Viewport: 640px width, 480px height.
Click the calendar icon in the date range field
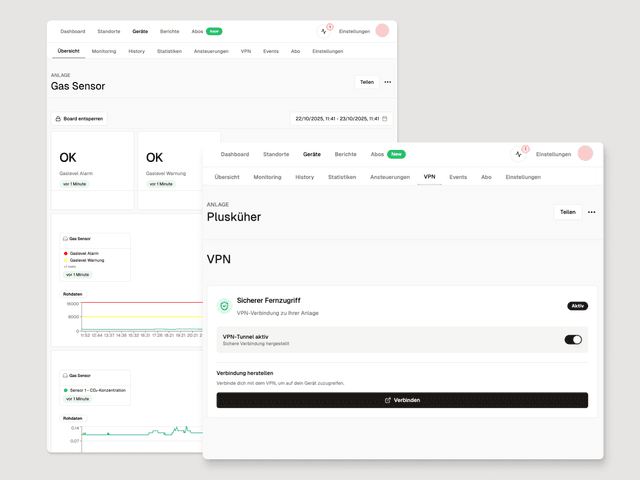[x=384, y=118]
